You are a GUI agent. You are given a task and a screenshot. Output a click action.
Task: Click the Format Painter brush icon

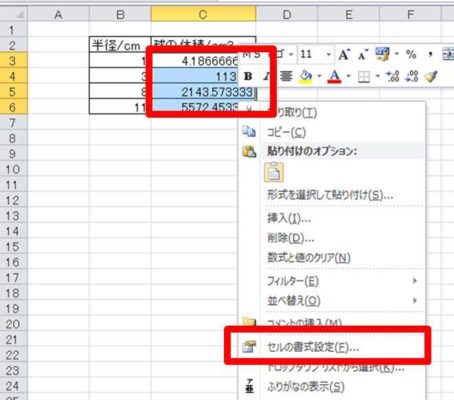point(431,77)
